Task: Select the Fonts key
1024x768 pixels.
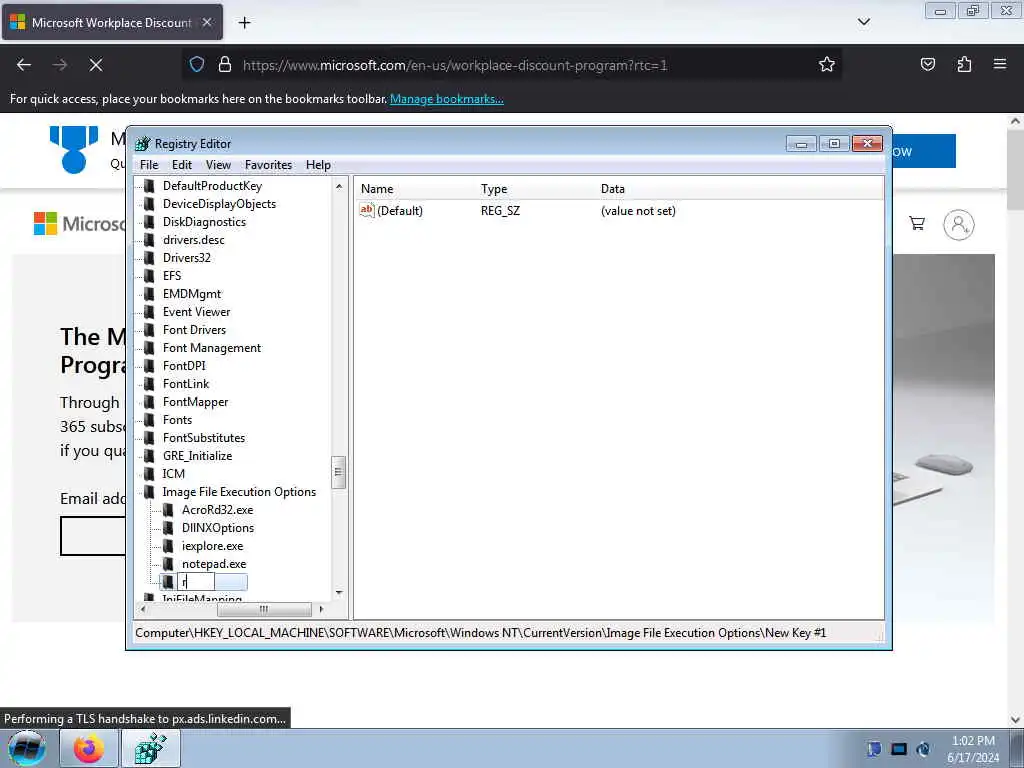Action: point(177,420)
